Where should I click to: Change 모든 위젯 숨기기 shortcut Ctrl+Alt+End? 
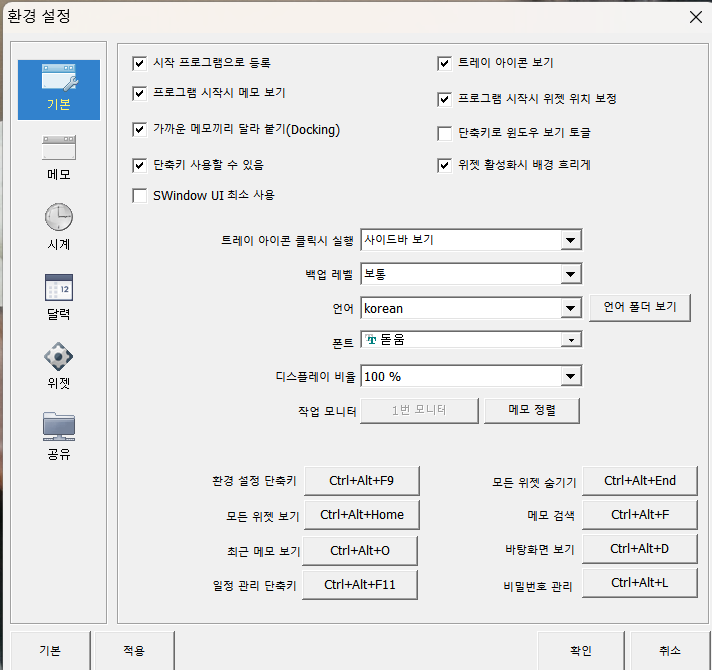pyautogui.click(x=640, y=481)
